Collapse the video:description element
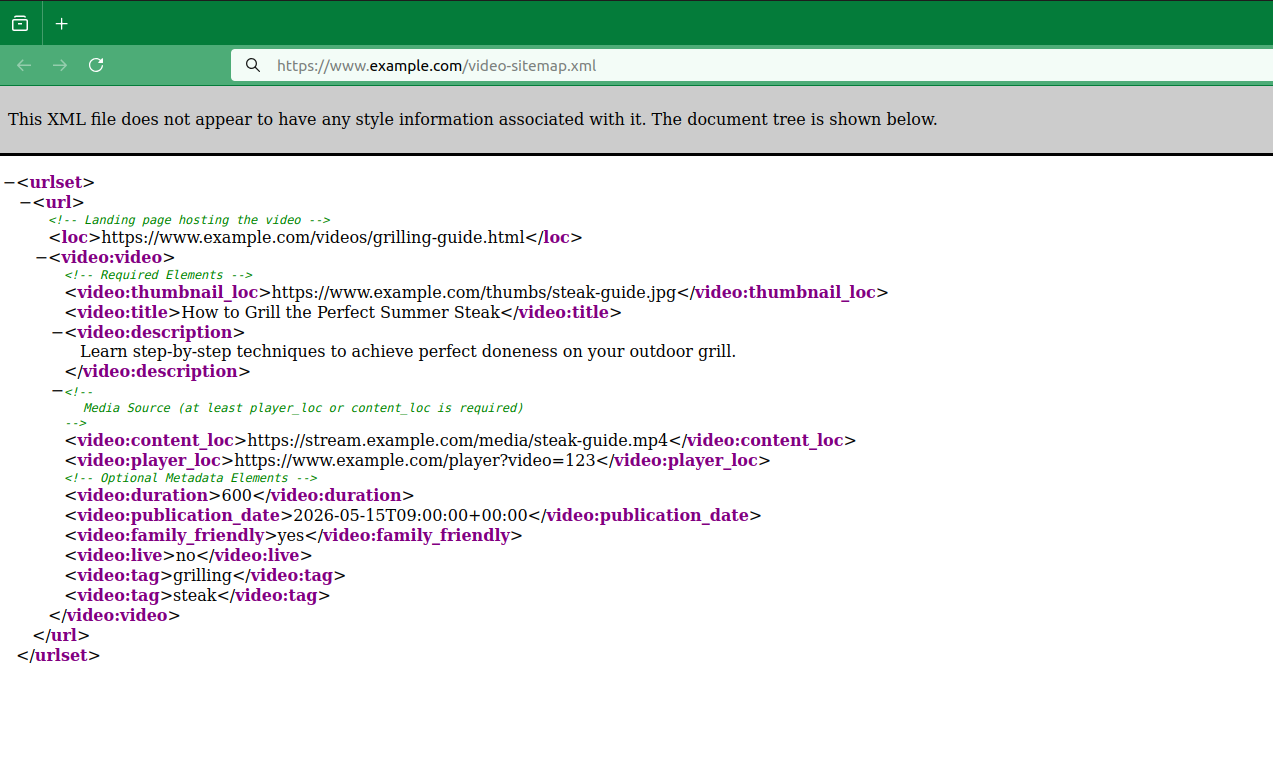Screen dimensions: 1273x781 point(57,332)
